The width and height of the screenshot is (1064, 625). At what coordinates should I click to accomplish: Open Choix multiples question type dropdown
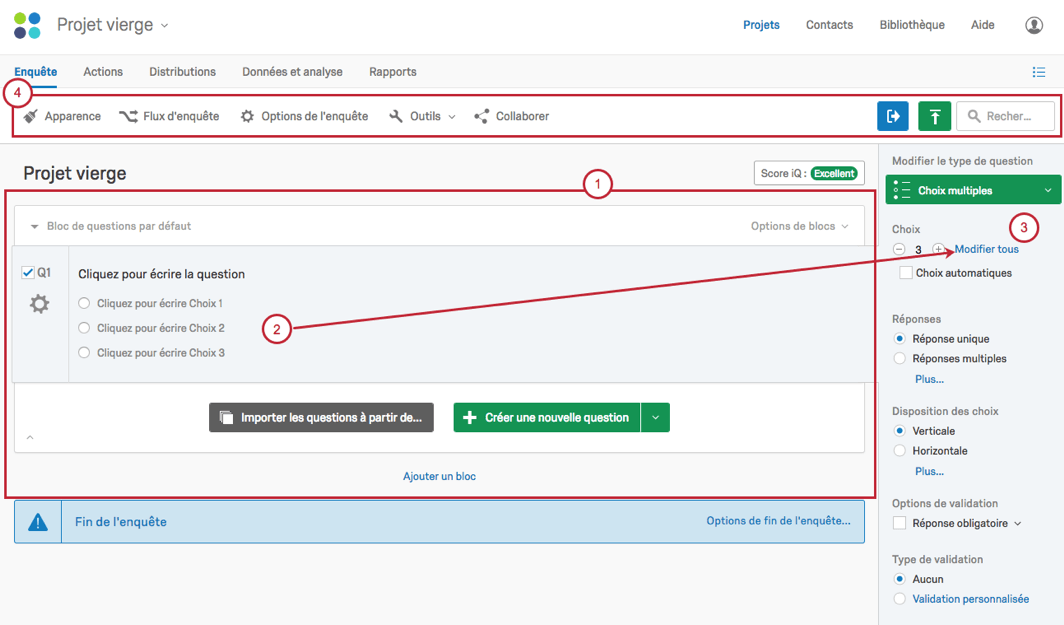click(973, 190)
